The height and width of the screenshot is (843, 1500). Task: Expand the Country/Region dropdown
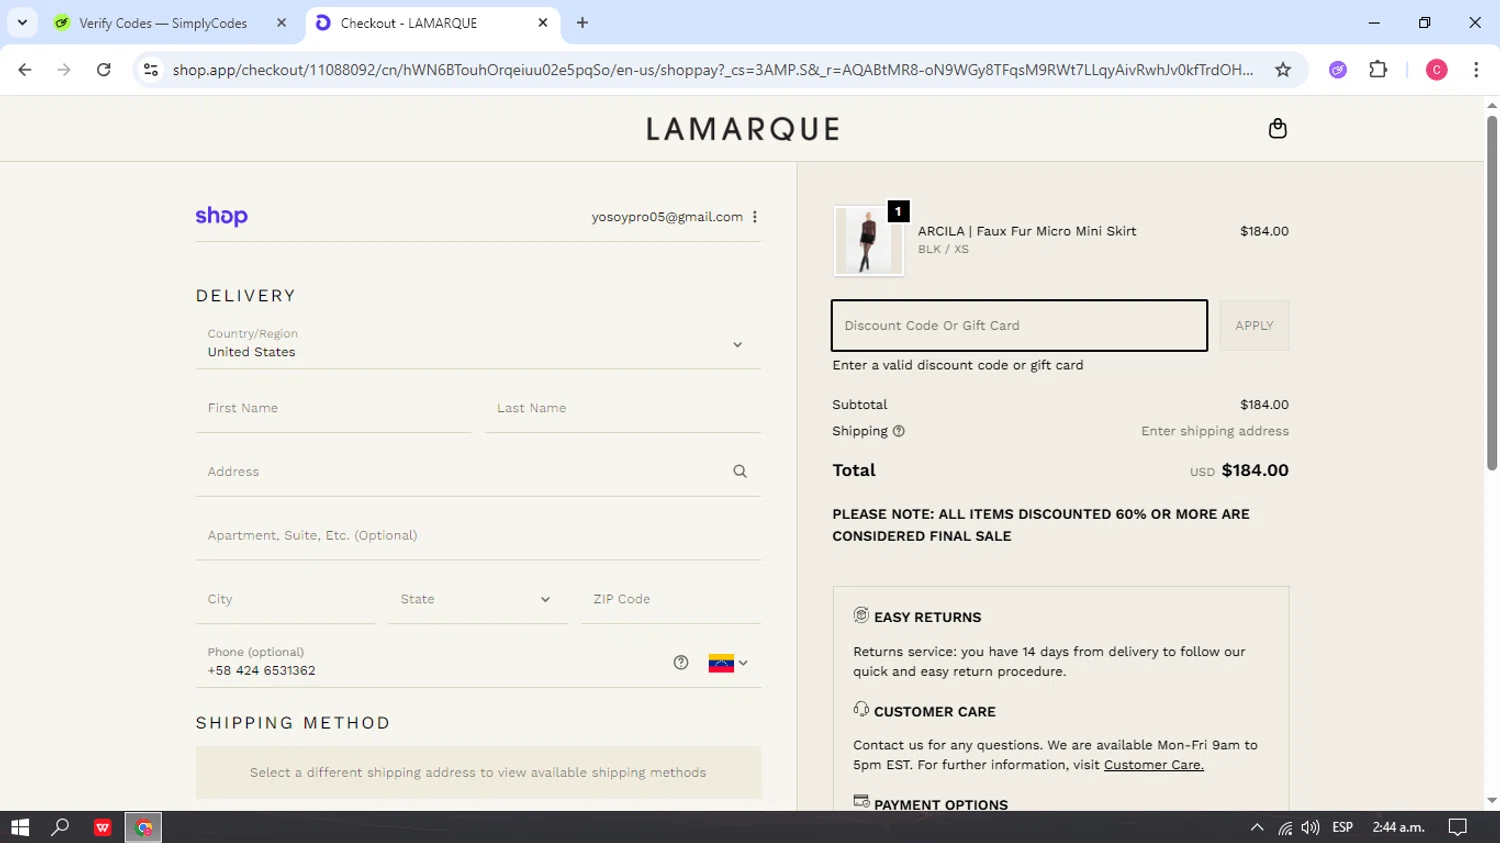[478, 344]
